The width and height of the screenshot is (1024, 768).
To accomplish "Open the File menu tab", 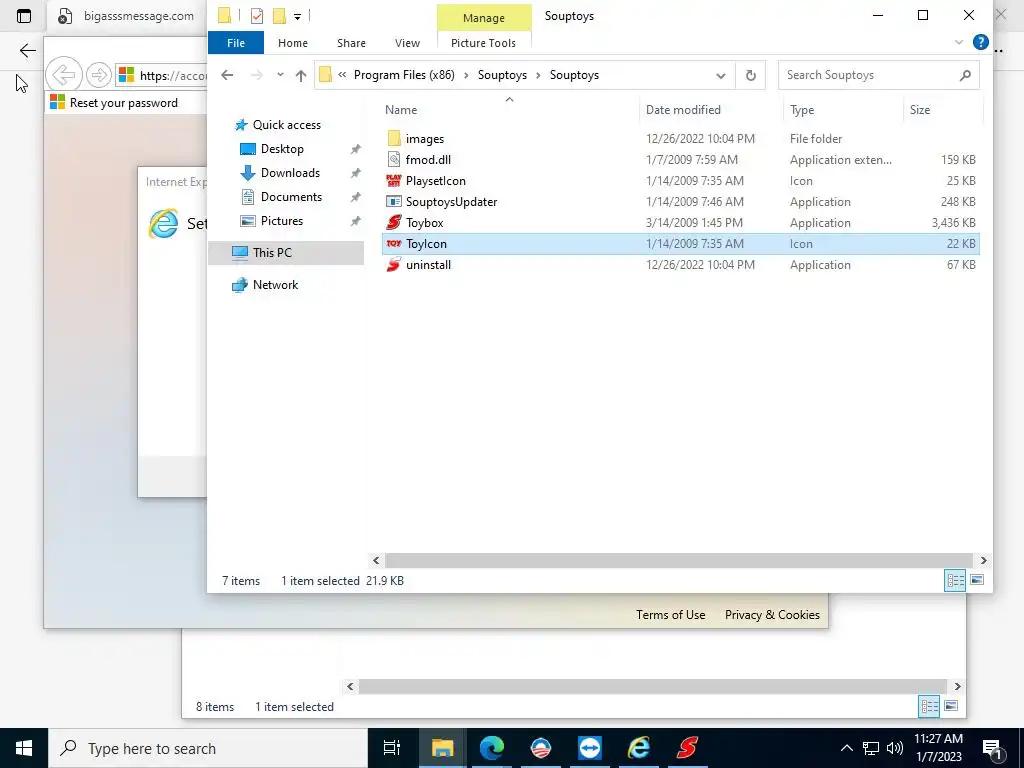I will 236,42.
